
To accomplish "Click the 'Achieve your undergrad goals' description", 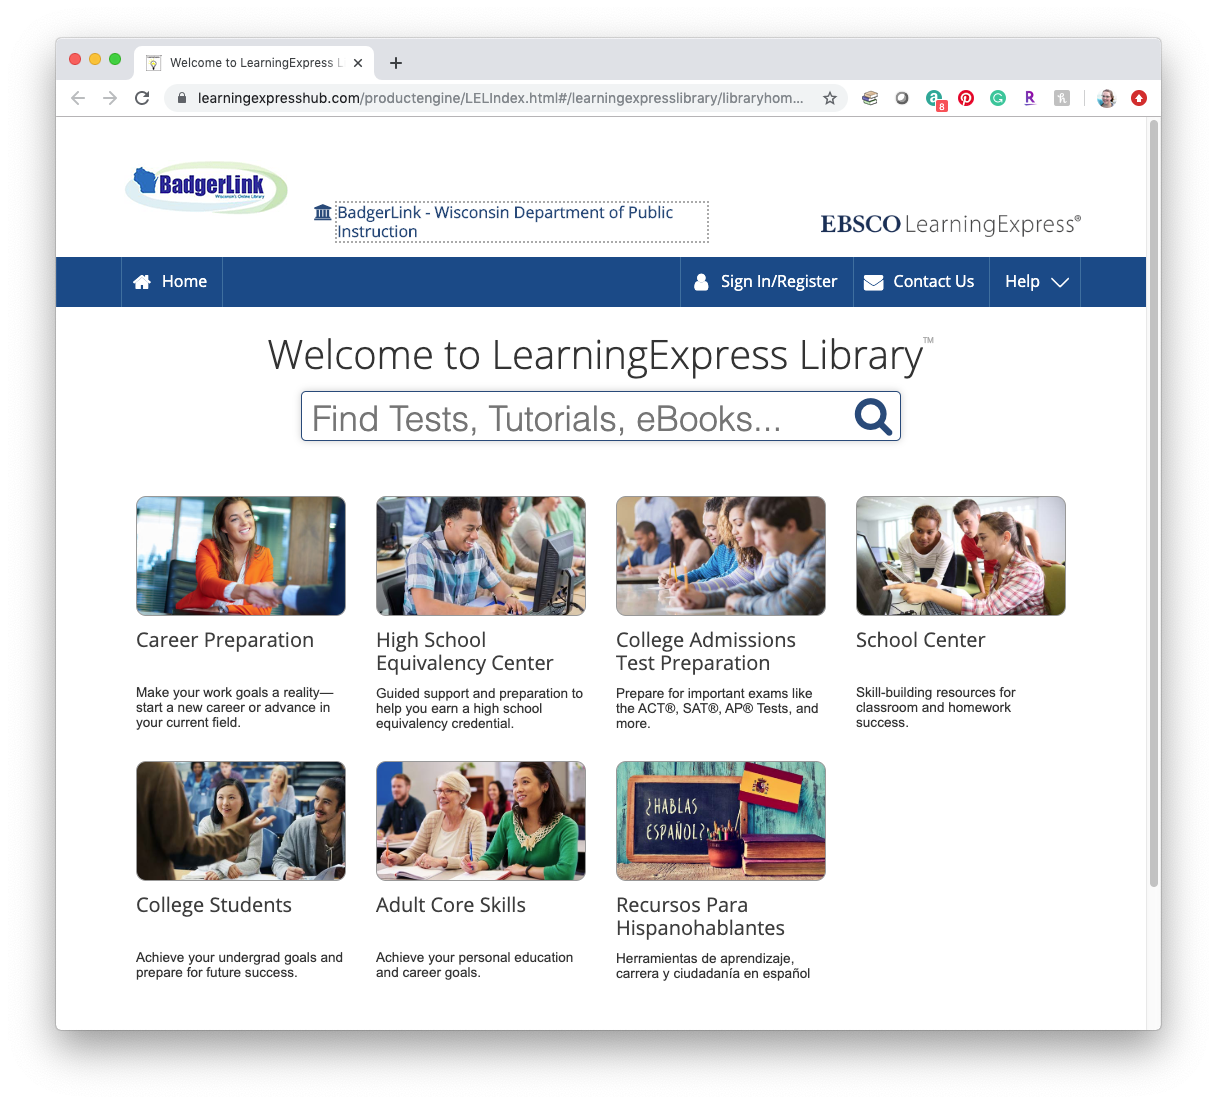I will (x=240, y=965).
